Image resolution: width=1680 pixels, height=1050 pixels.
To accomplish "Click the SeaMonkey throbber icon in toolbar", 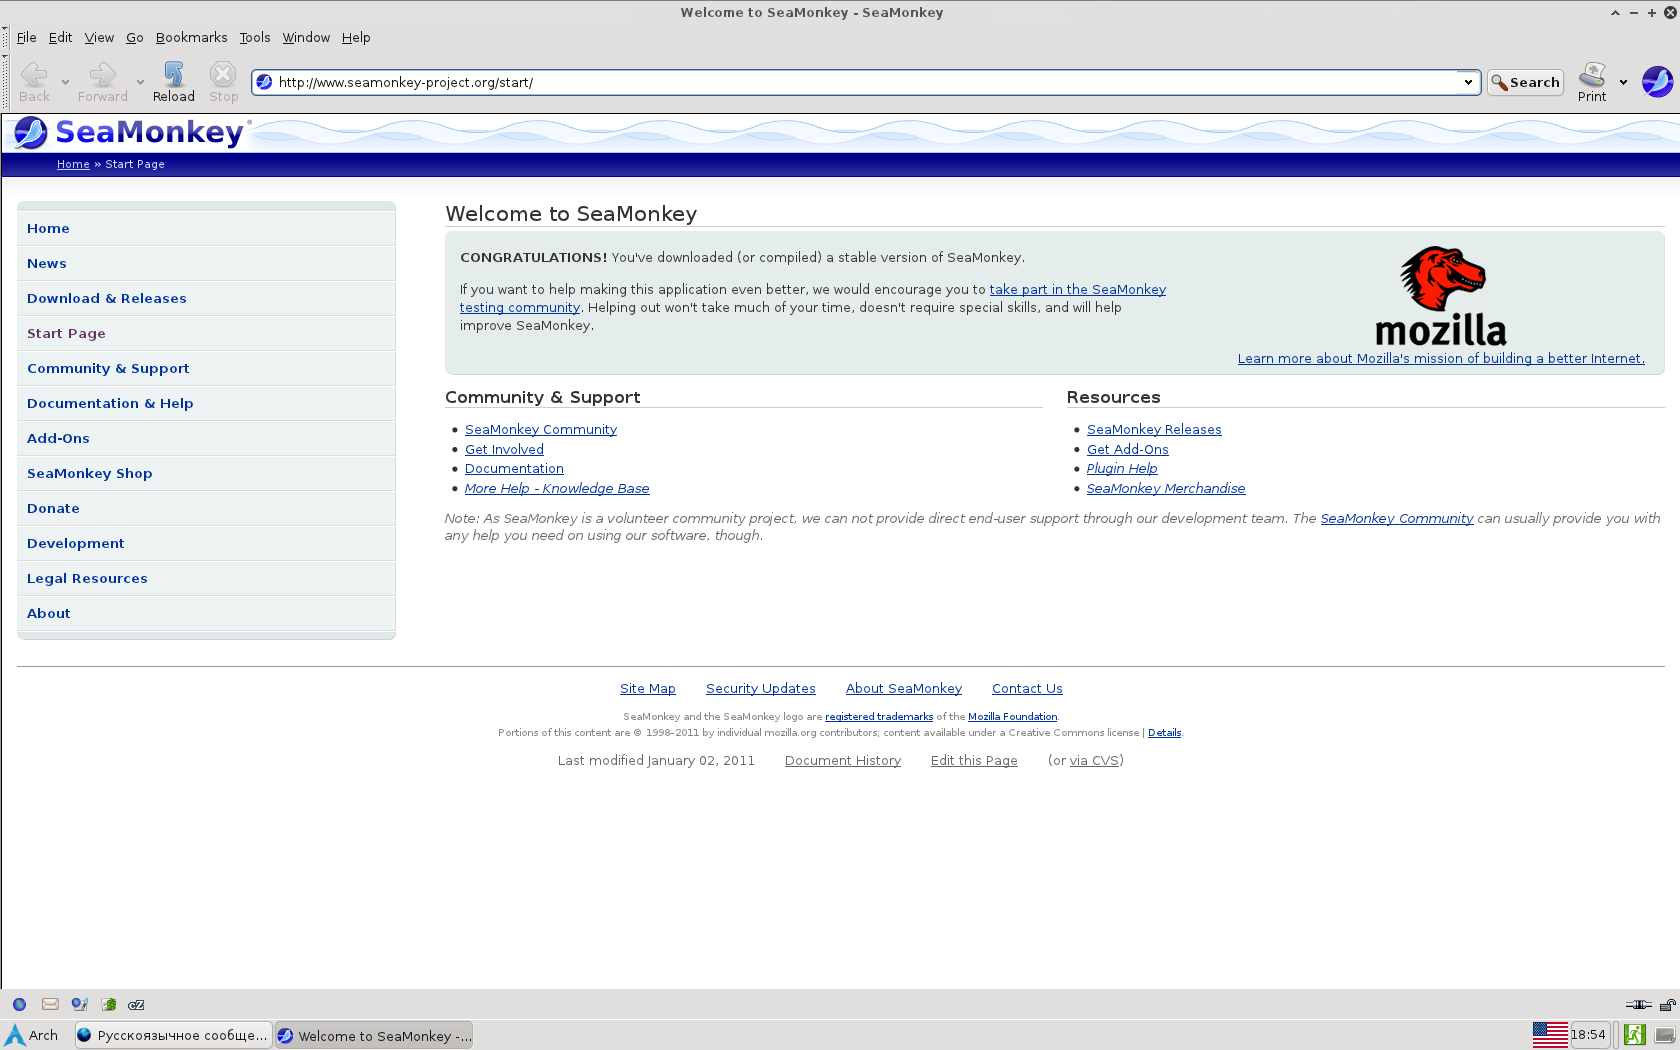I will (x=1657, y=81).
